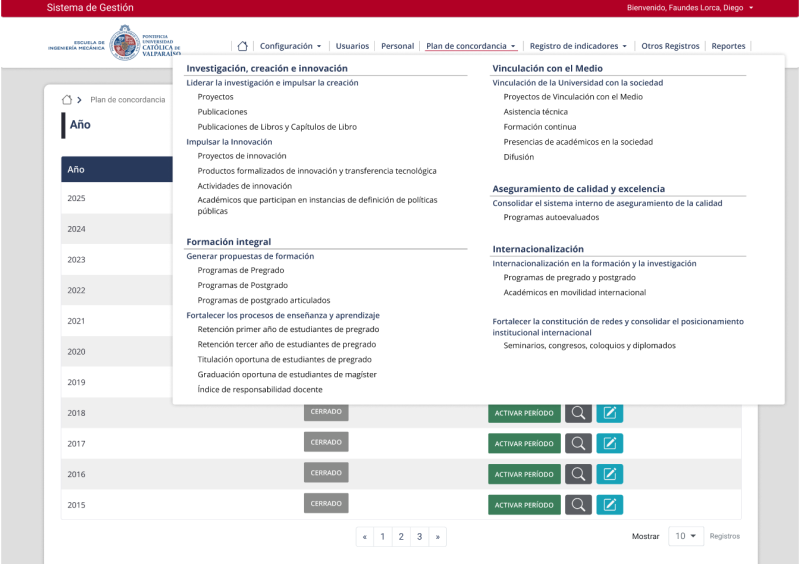Click the 2025 year row
The height and width of the screenshot is (564, 800).
pos(117,198)
